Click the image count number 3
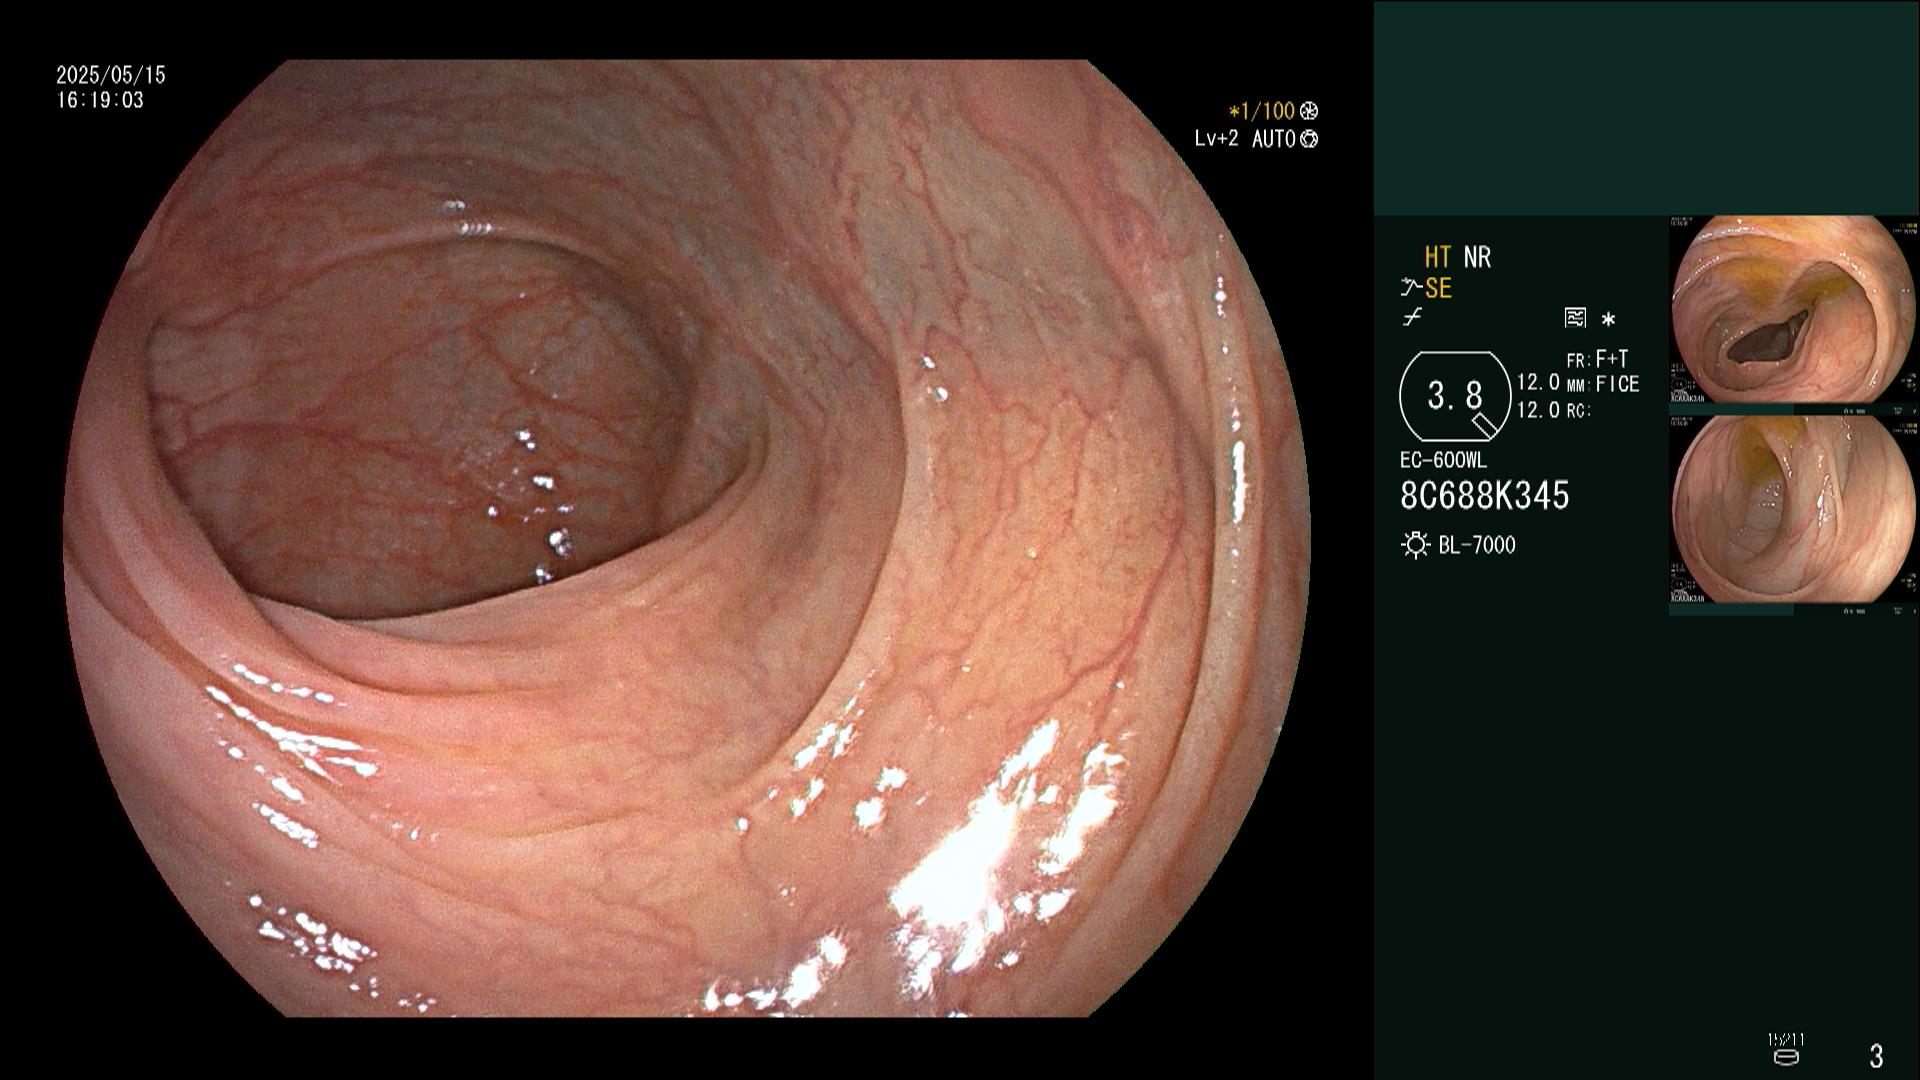 pyautogui.click(x=1876, y=1056)
